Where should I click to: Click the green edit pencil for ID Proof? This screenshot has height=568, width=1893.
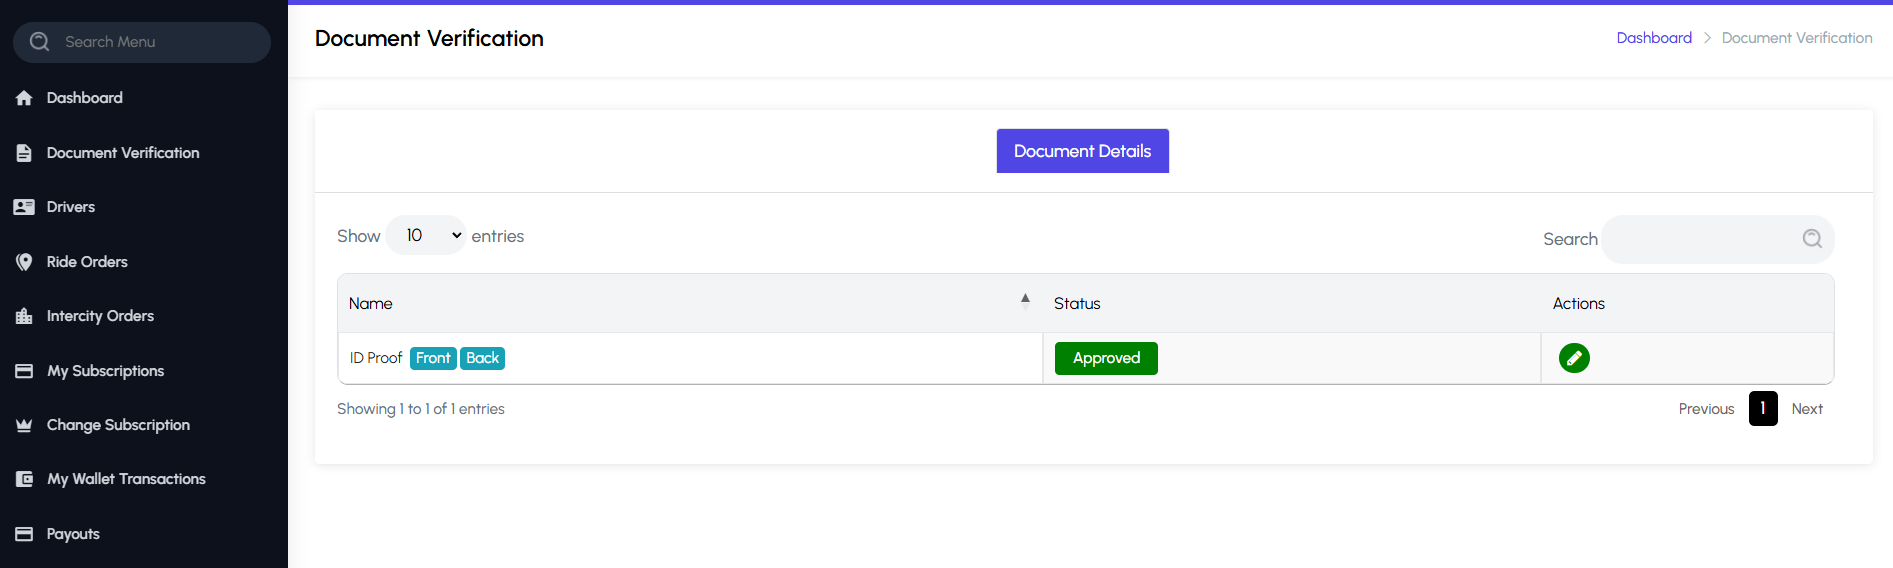(x=1573, y=358)
